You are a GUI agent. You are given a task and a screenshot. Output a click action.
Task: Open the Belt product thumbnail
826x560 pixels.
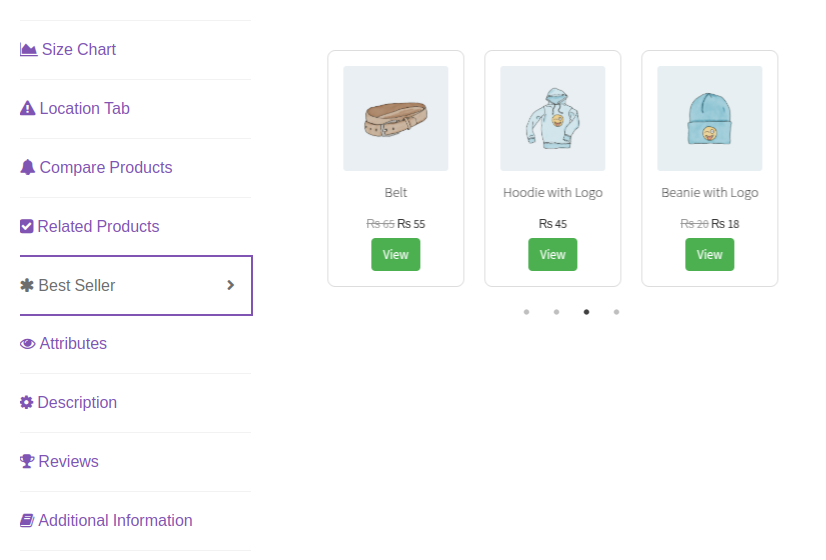click(396, 119)
